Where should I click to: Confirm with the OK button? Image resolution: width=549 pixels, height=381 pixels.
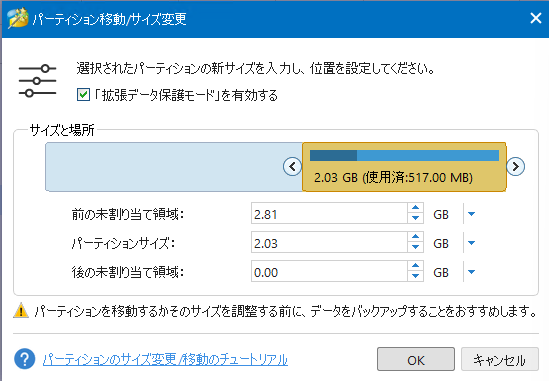[416, 359]
